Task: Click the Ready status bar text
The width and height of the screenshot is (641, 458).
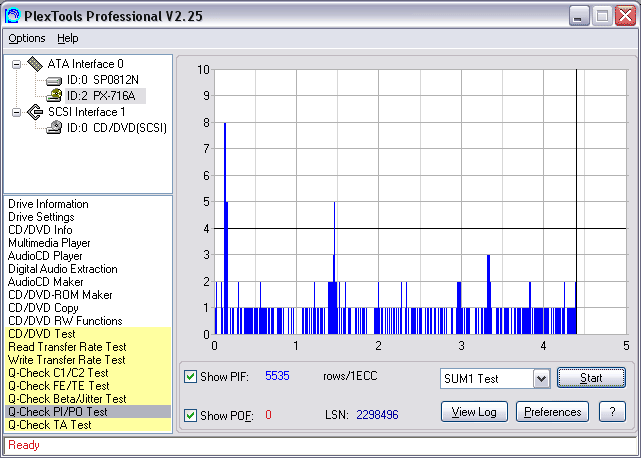Action: (24, 445)
